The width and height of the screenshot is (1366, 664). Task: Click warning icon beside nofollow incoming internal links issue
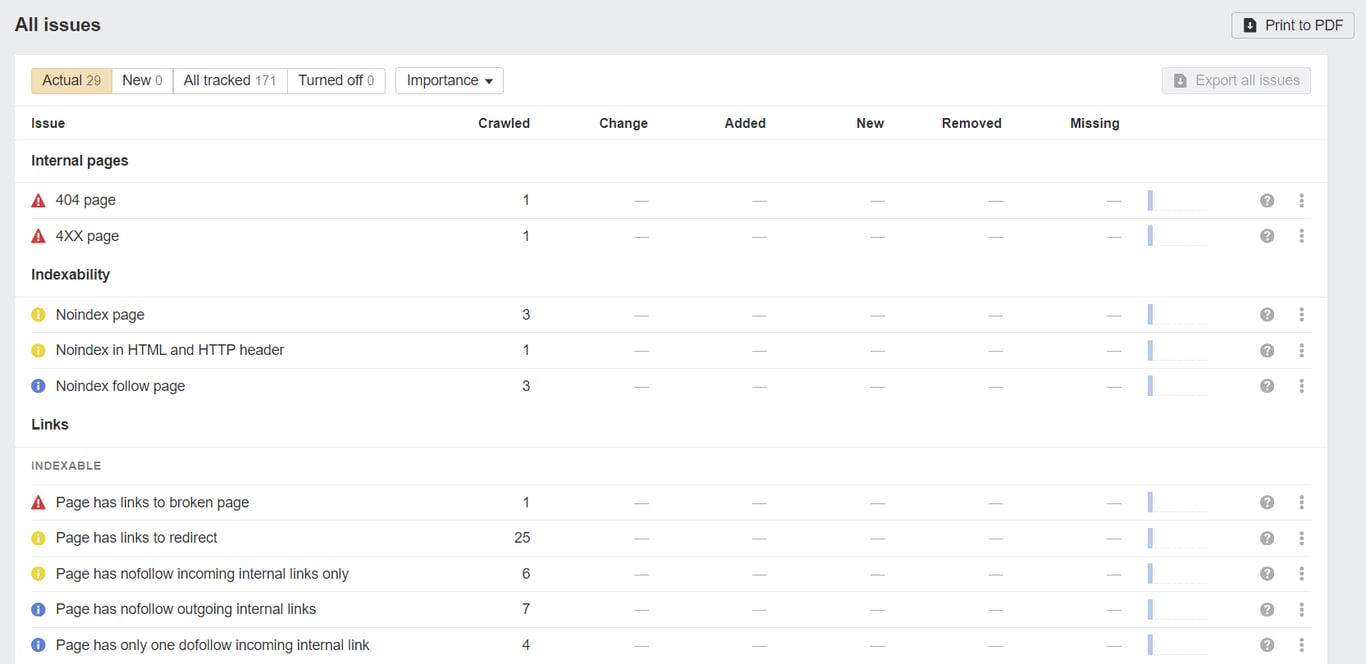(38, 573)
